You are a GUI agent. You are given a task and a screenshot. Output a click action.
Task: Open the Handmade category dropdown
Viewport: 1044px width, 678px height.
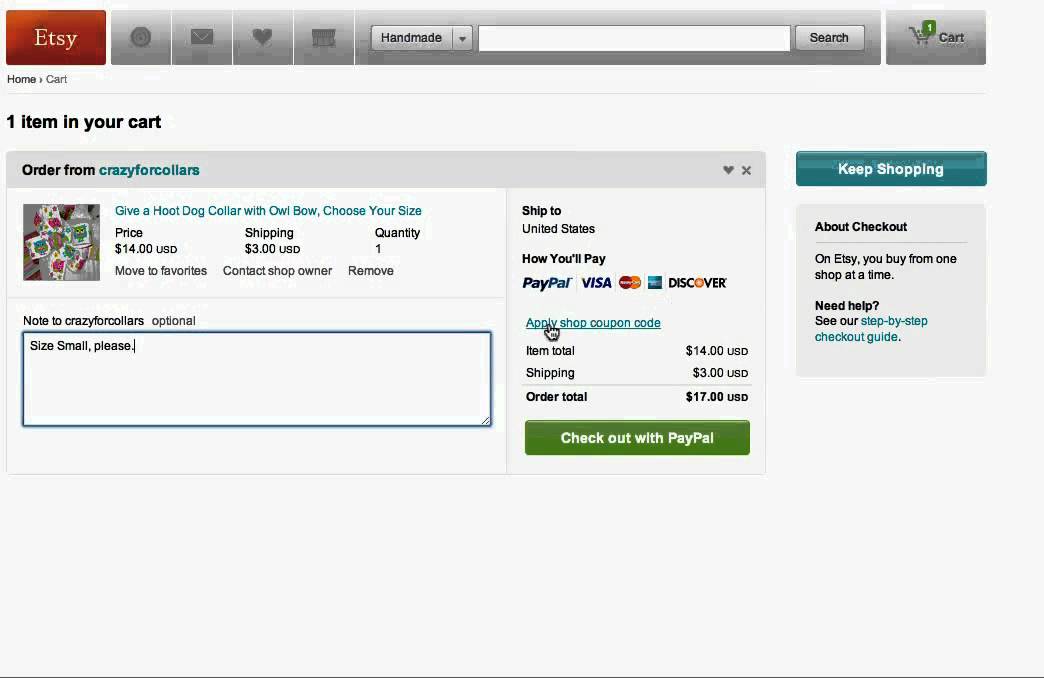point(421,38)
